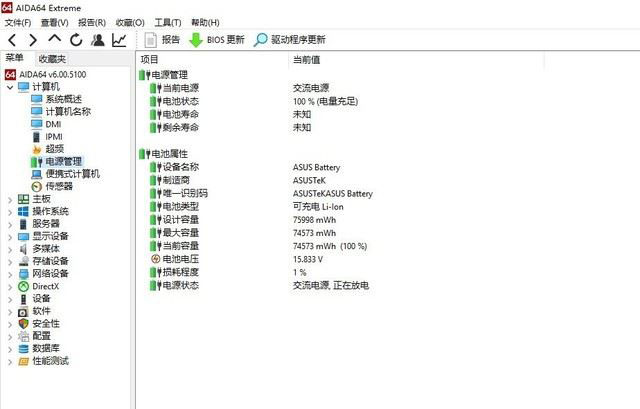640x409 pixels.
Task: Click the 当前值 column header
Action: pos(306,60)
